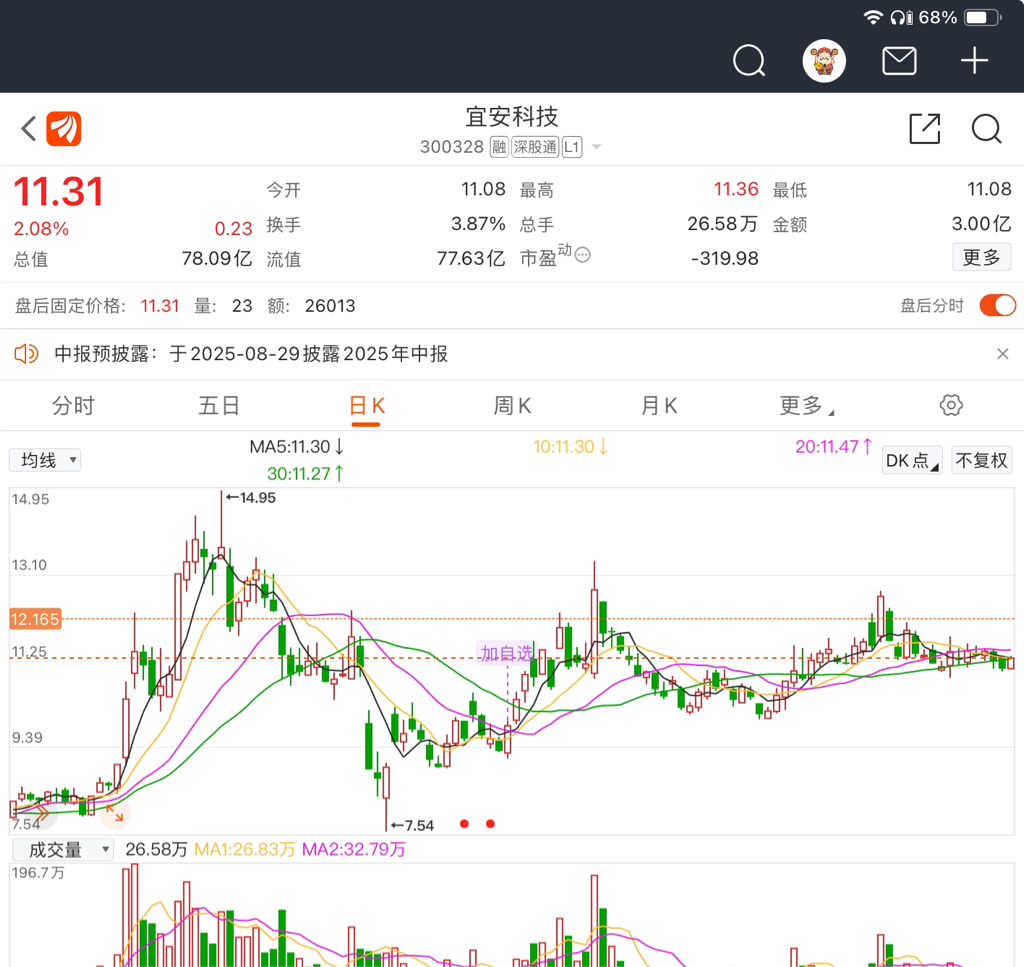Tap the 不复权 adjustment button
The height and width of the screenshot is (967, 1024).
982,460
